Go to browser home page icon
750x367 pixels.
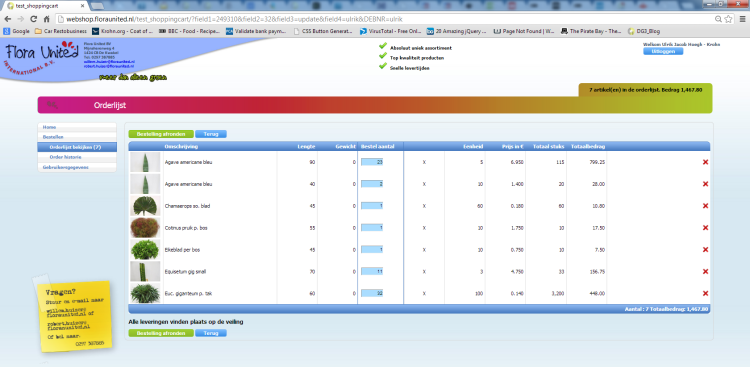(46, 19)
